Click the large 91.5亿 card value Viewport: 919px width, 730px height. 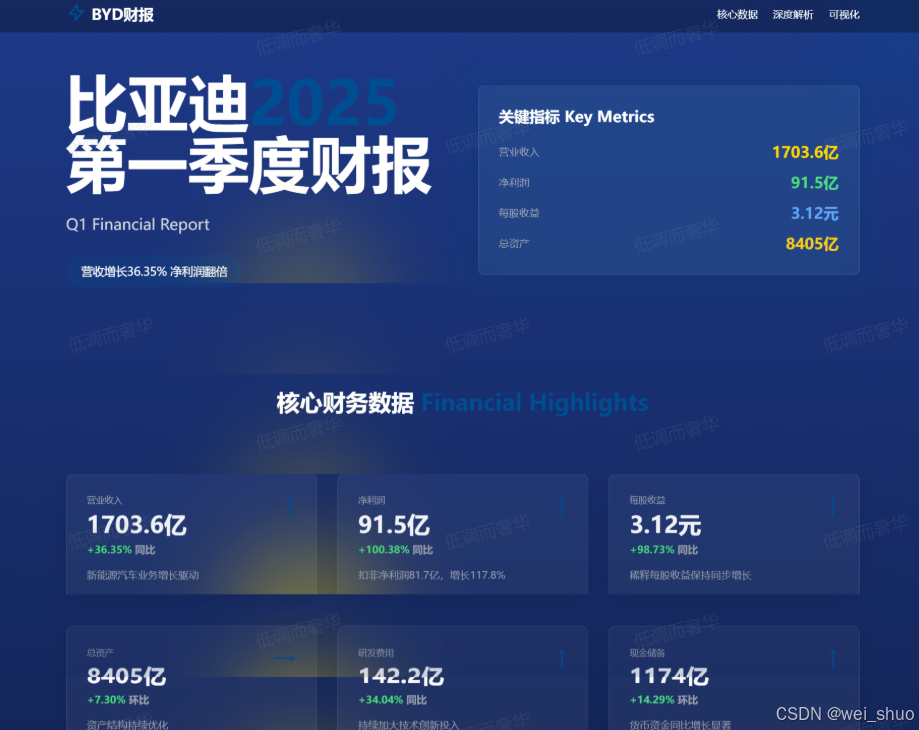[394, 525]
